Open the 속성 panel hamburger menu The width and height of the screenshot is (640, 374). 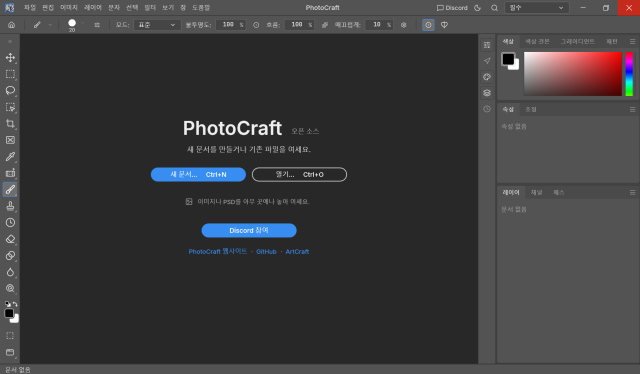632,109
